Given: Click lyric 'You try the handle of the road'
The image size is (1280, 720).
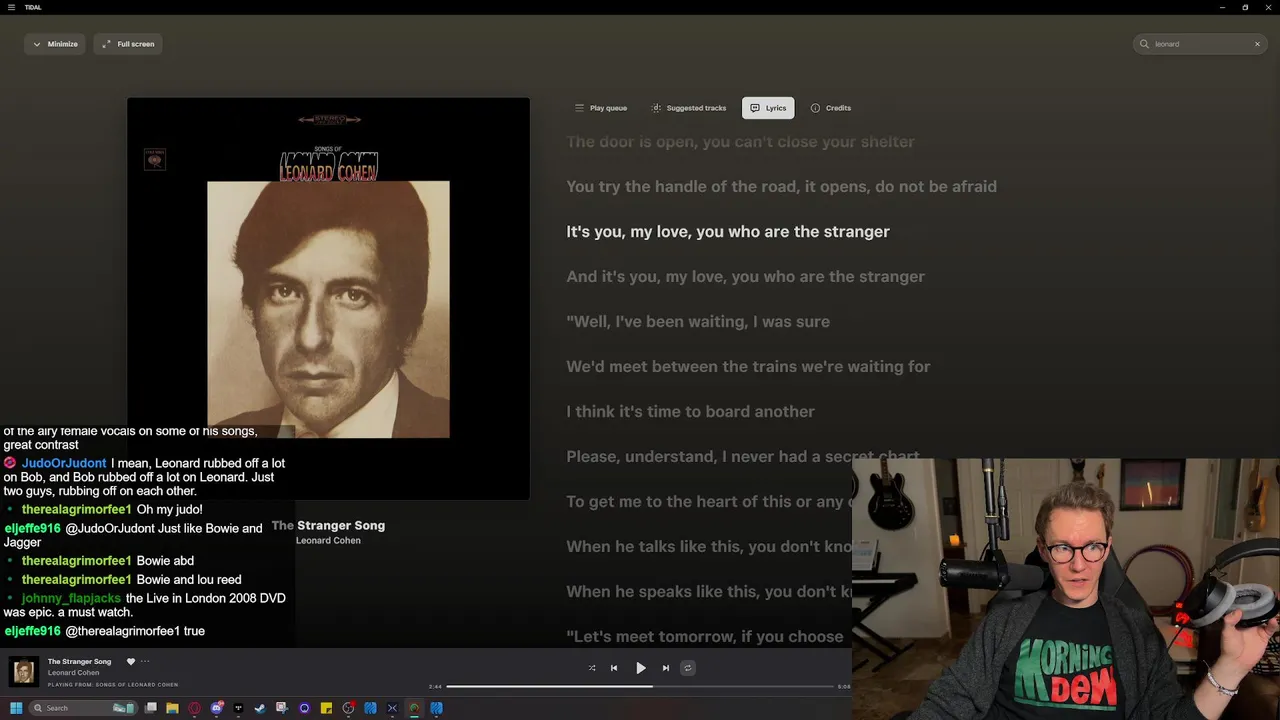Looking at the screenshot, I should pyautogui.click(x=782, y=186).
